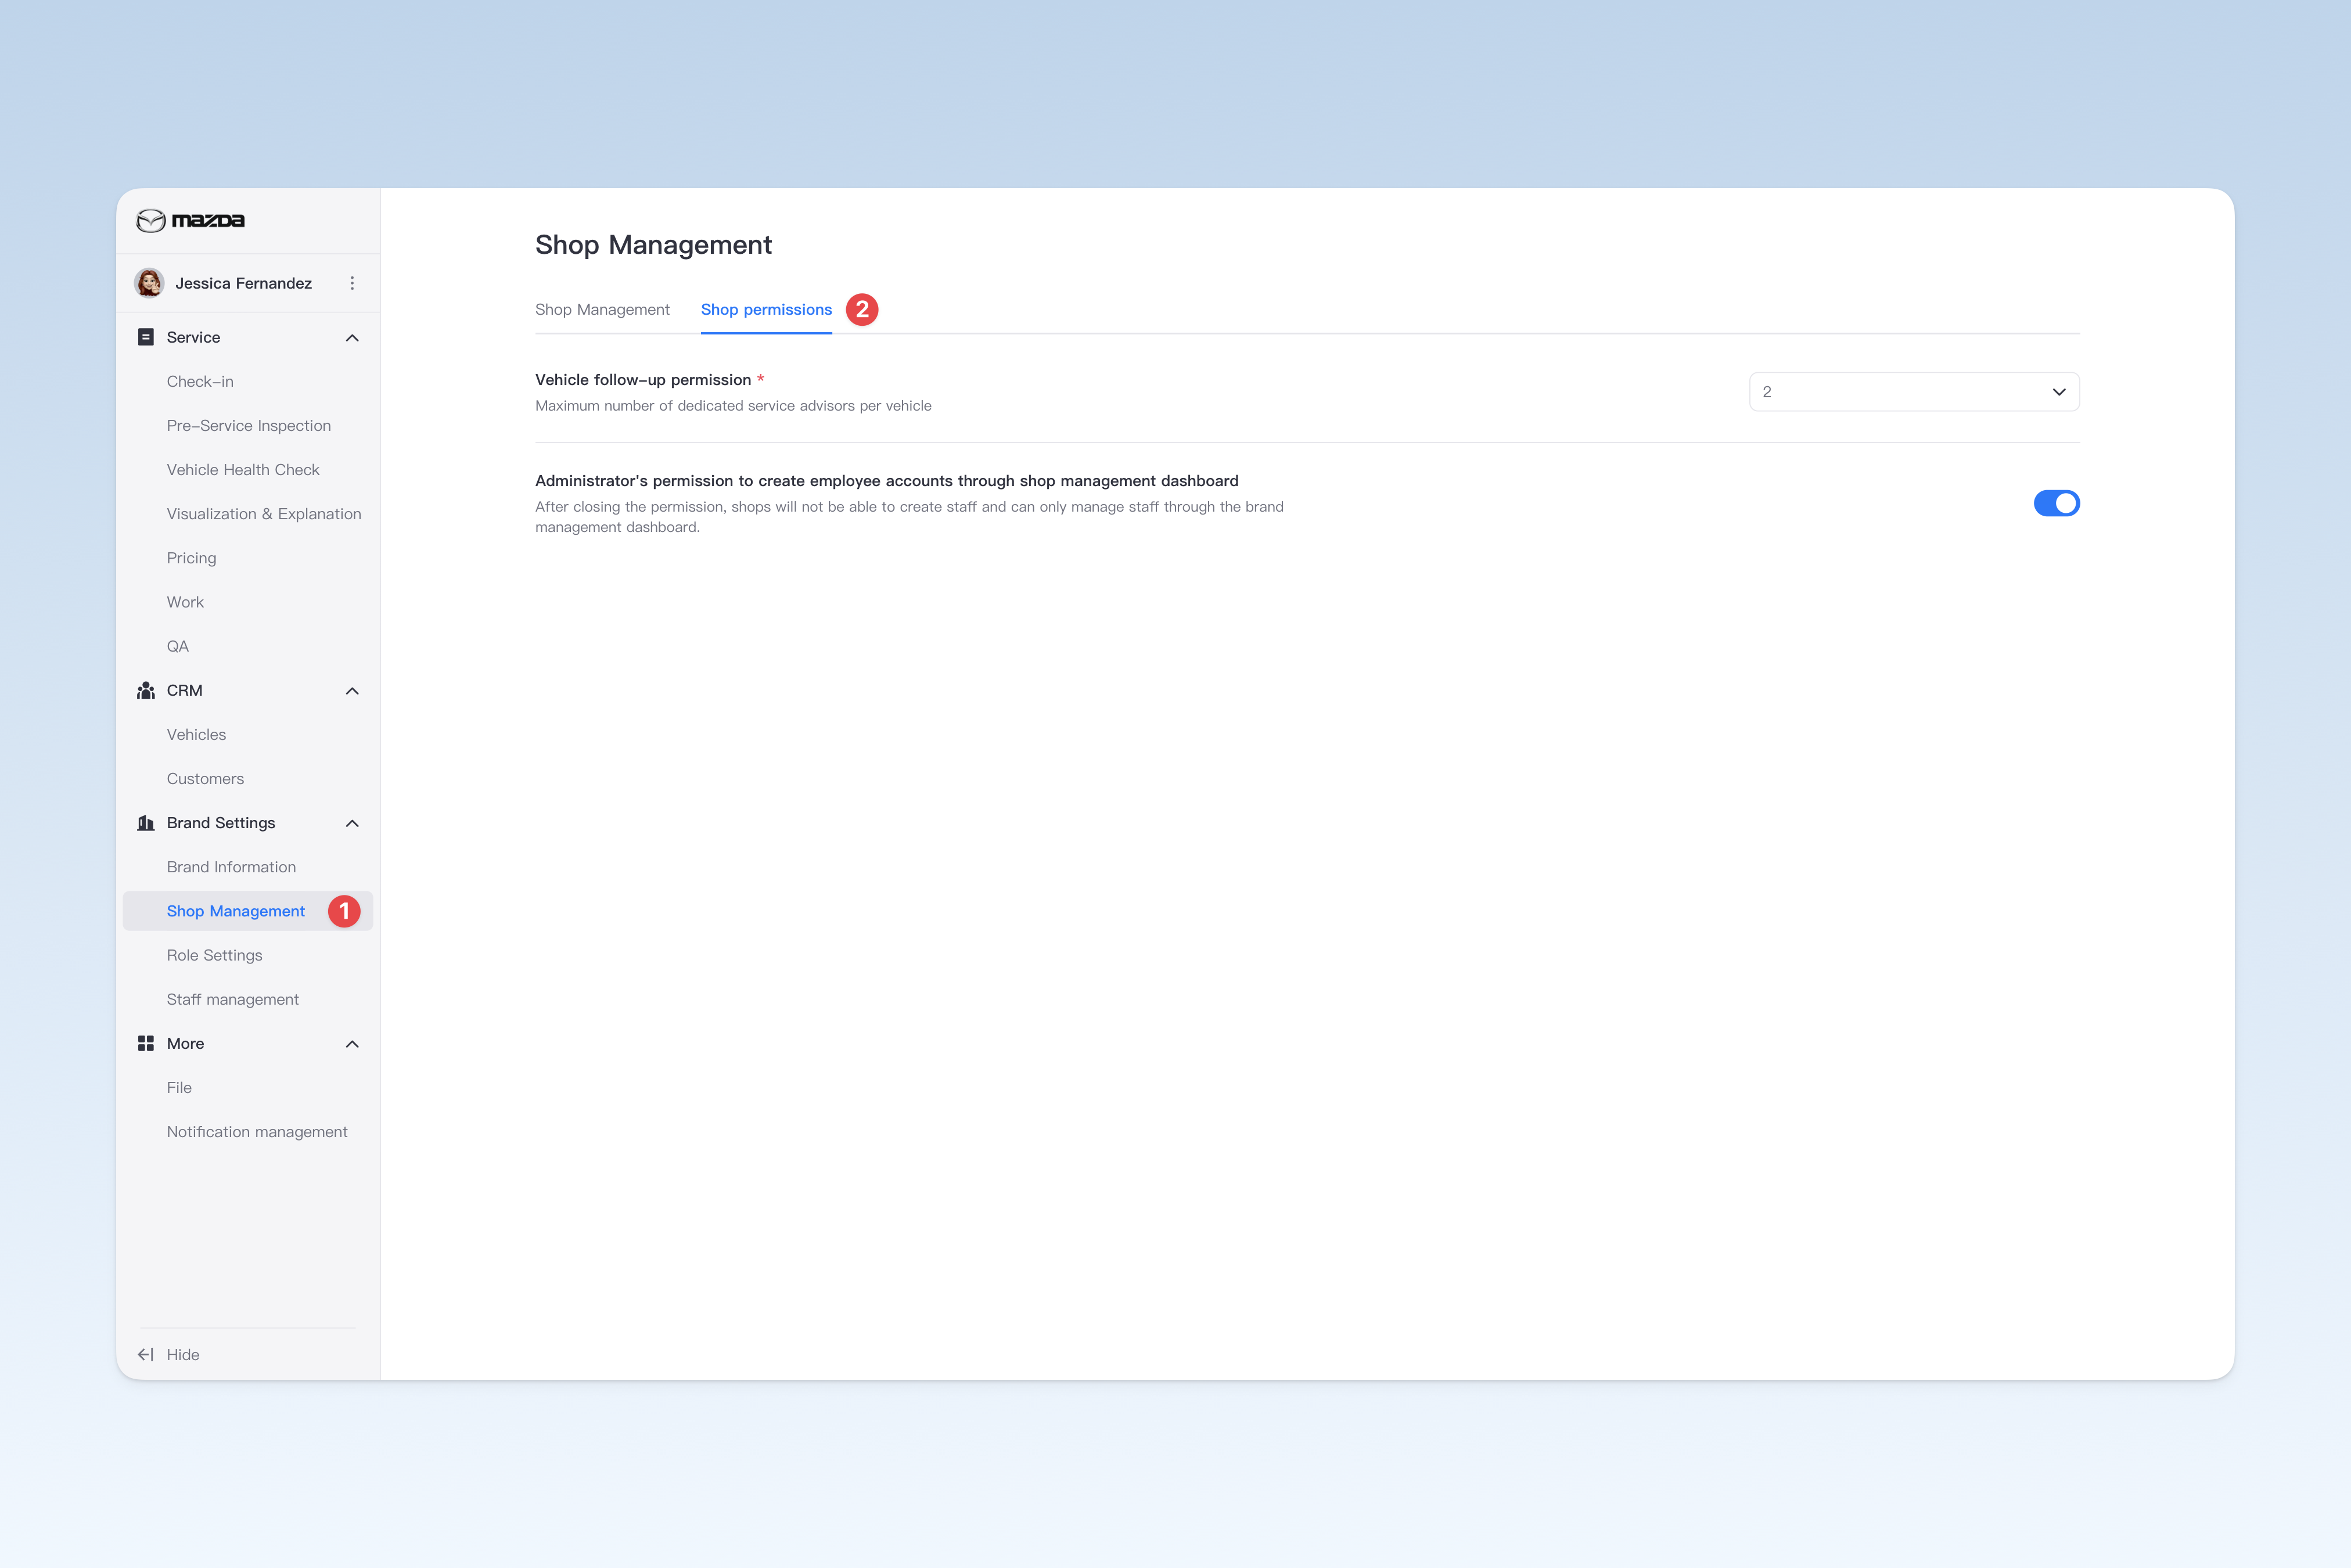The image size is (2351, 1568).
Task: Collapse the More section chevron
Action: 352,1044
